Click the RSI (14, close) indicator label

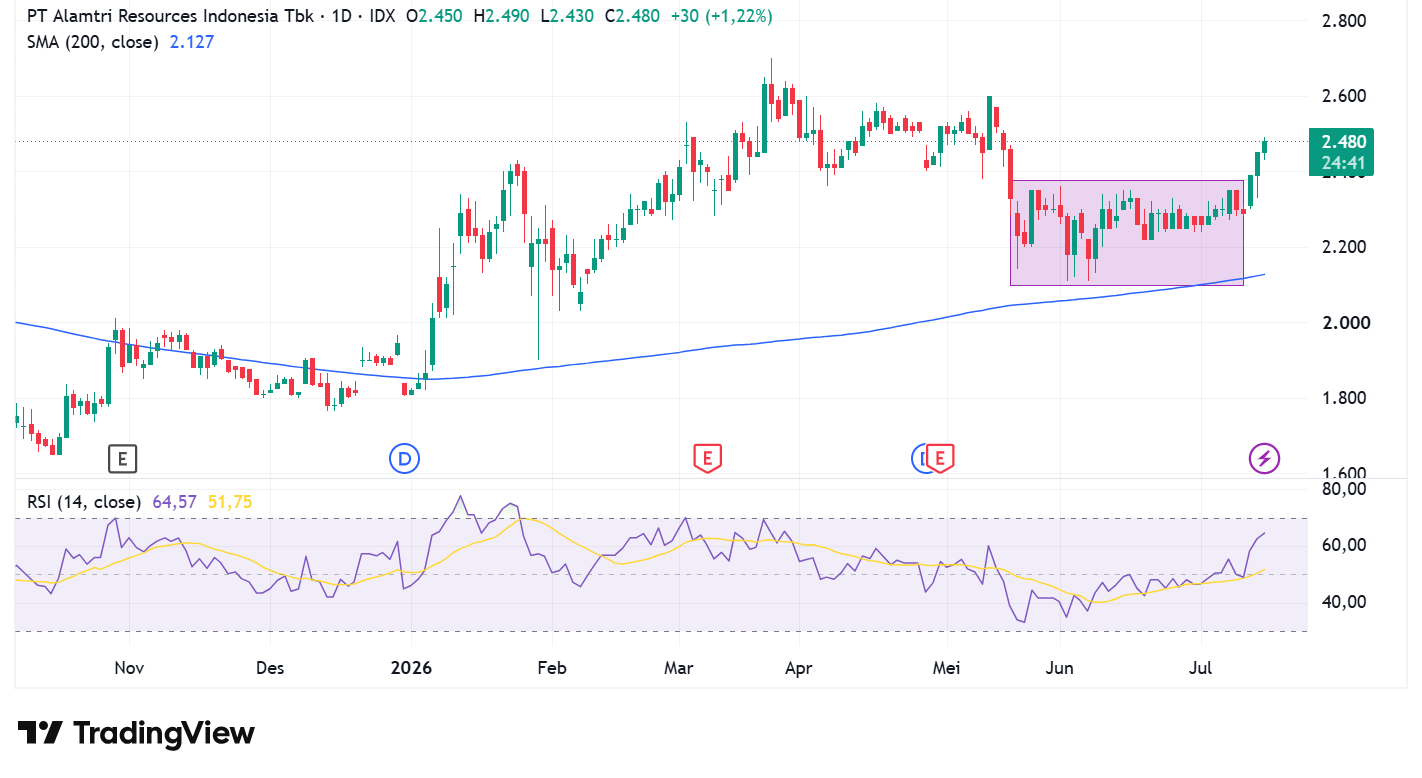tap(83, 502)
